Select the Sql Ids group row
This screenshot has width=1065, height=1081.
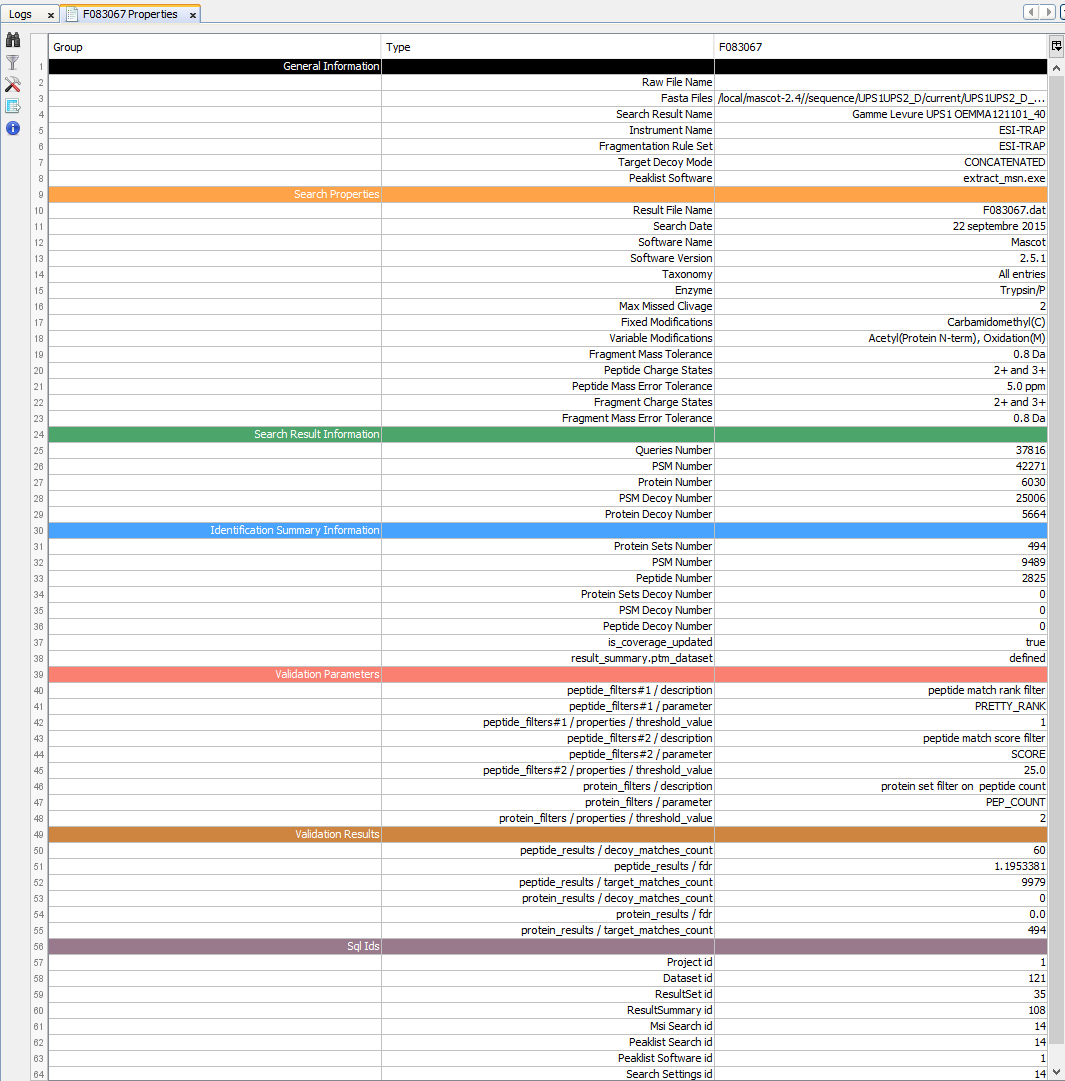[x=548, y=946]
